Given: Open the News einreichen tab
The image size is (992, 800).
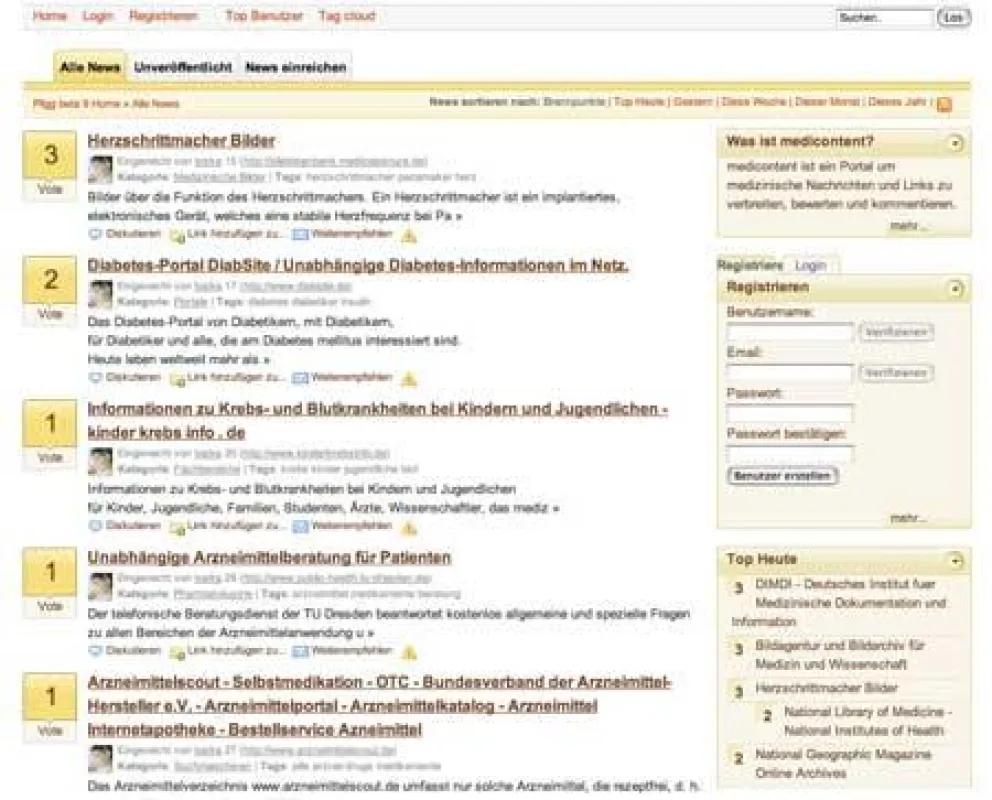Looking at the screenshot, I should (x=295, y=67).
